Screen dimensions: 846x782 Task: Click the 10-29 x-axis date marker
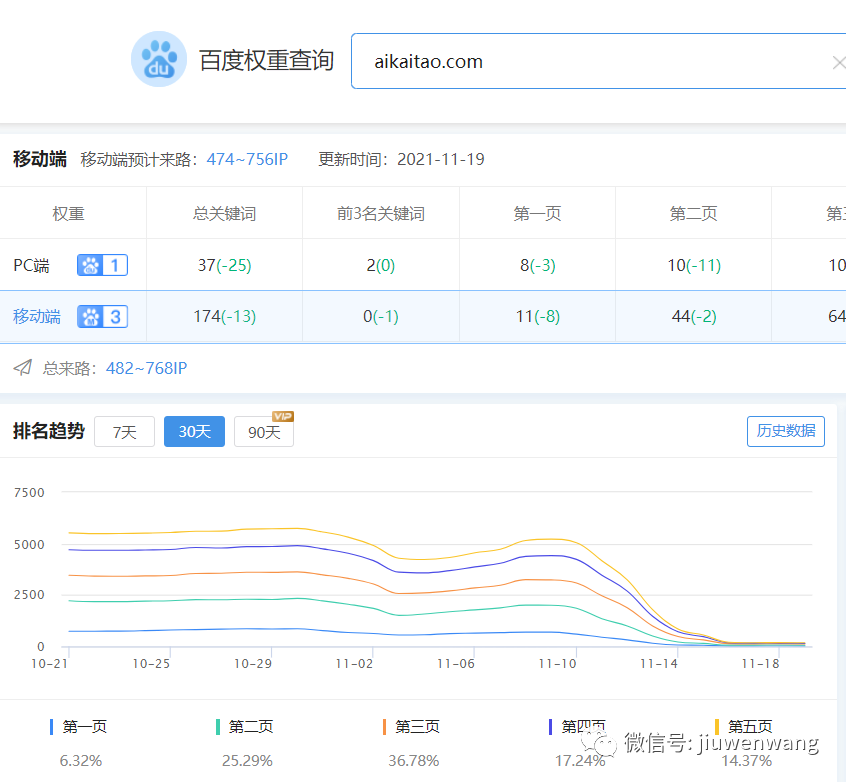(x=253, y=664)
